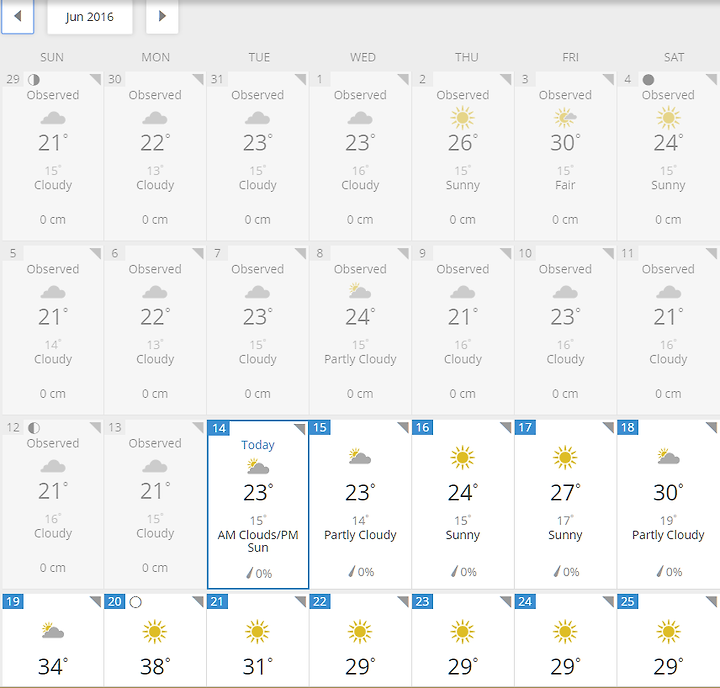Select the blue date label 15
Screen dimensions: 720x688
click(x=320, y=427)
